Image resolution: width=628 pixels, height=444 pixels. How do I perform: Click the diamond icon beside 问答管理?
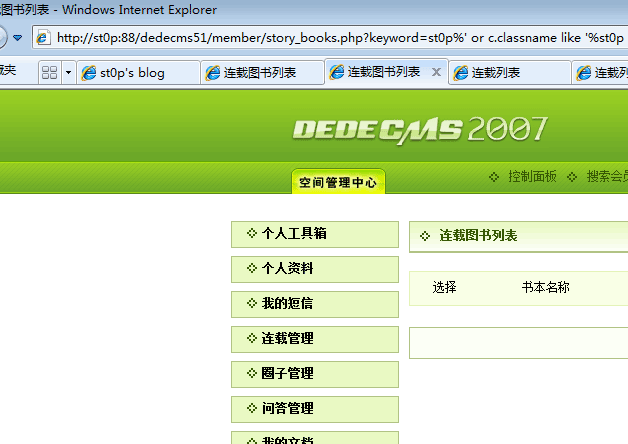coord(252,408)
